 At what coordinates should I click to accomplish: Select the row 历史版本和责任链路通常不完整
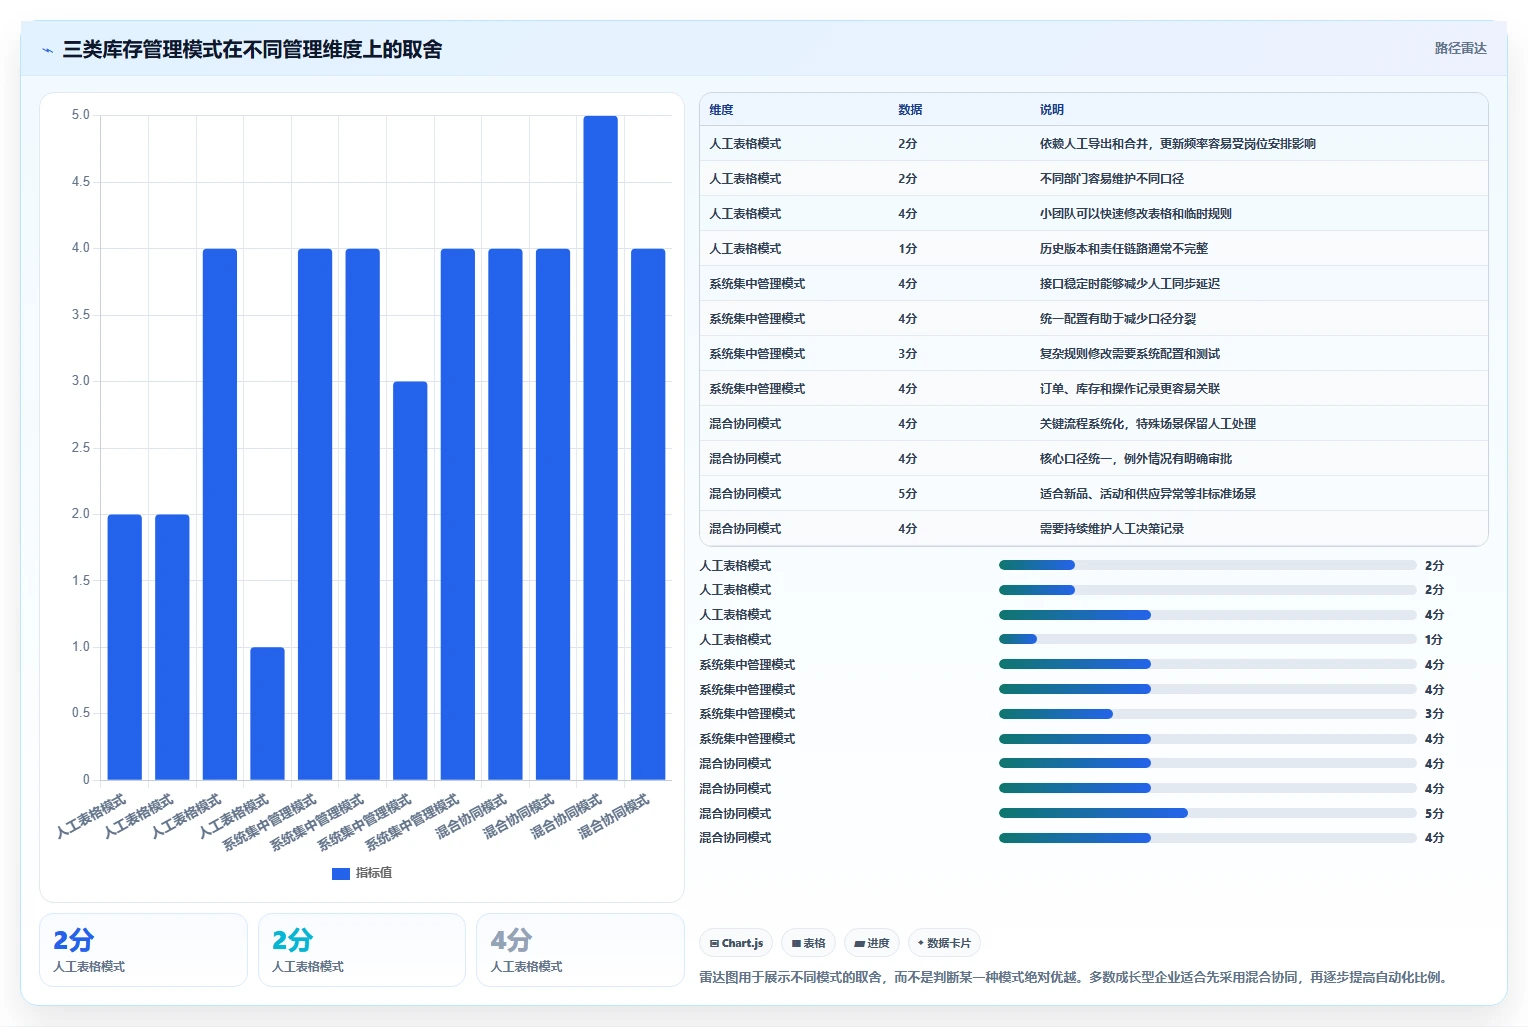[x=1094, y=249]
